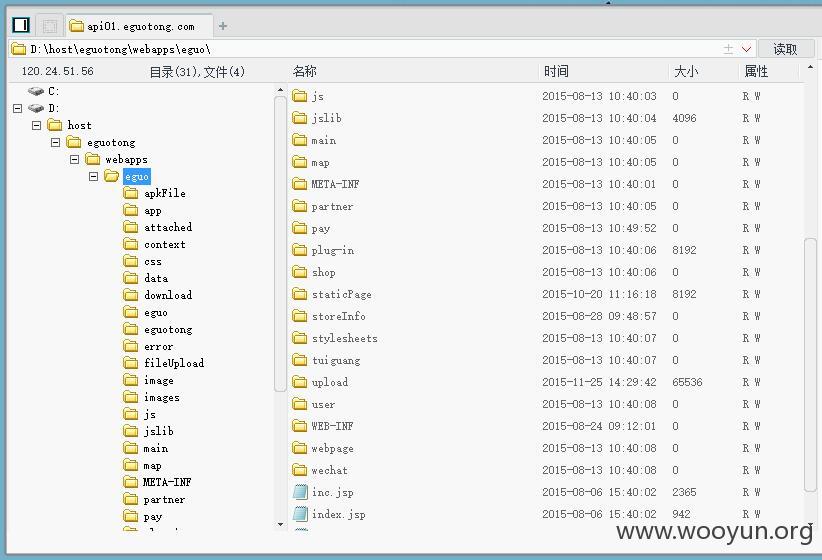Viewport: 822px width, 560px height.
Task: Collapse the host folder node
Action: coord(36,125)
